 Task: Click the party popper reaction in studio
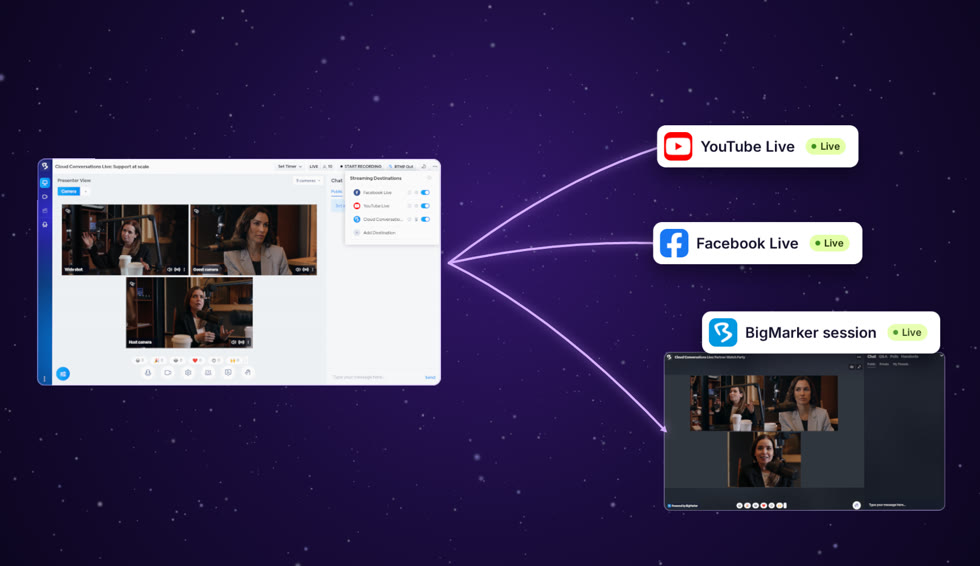[158, 360]
